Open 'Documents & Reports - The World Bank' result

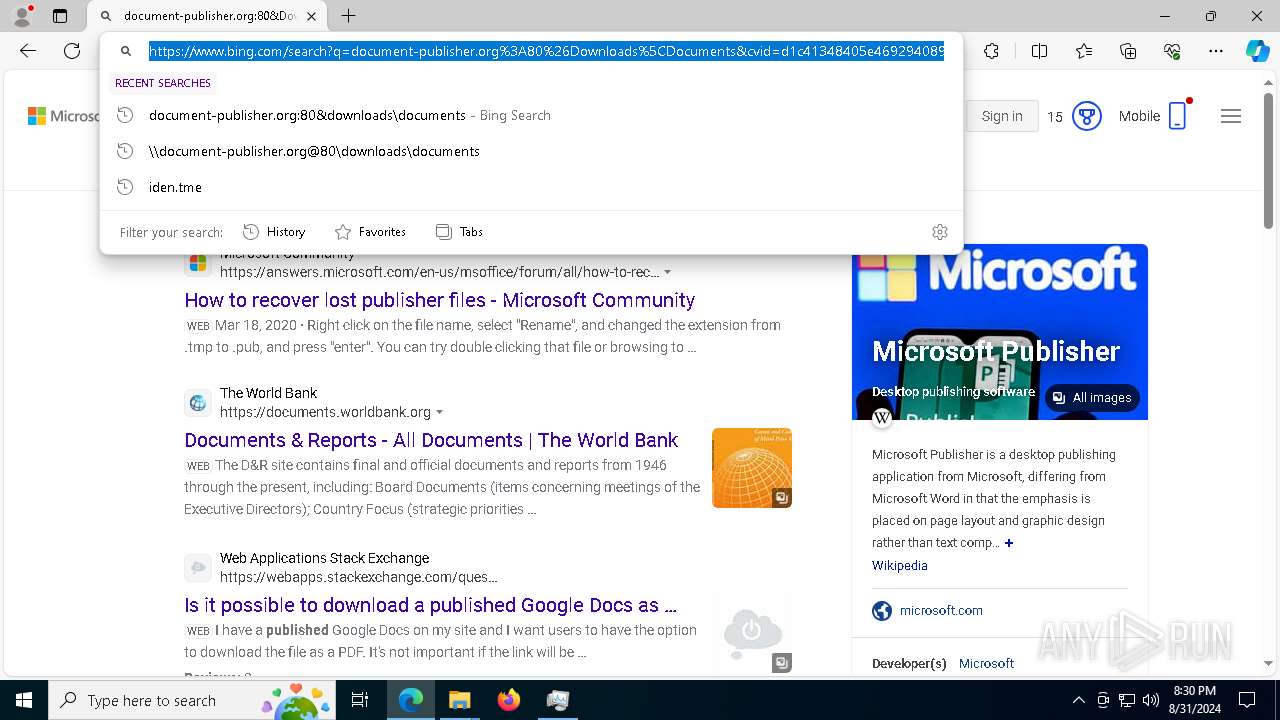pos(431,440)
